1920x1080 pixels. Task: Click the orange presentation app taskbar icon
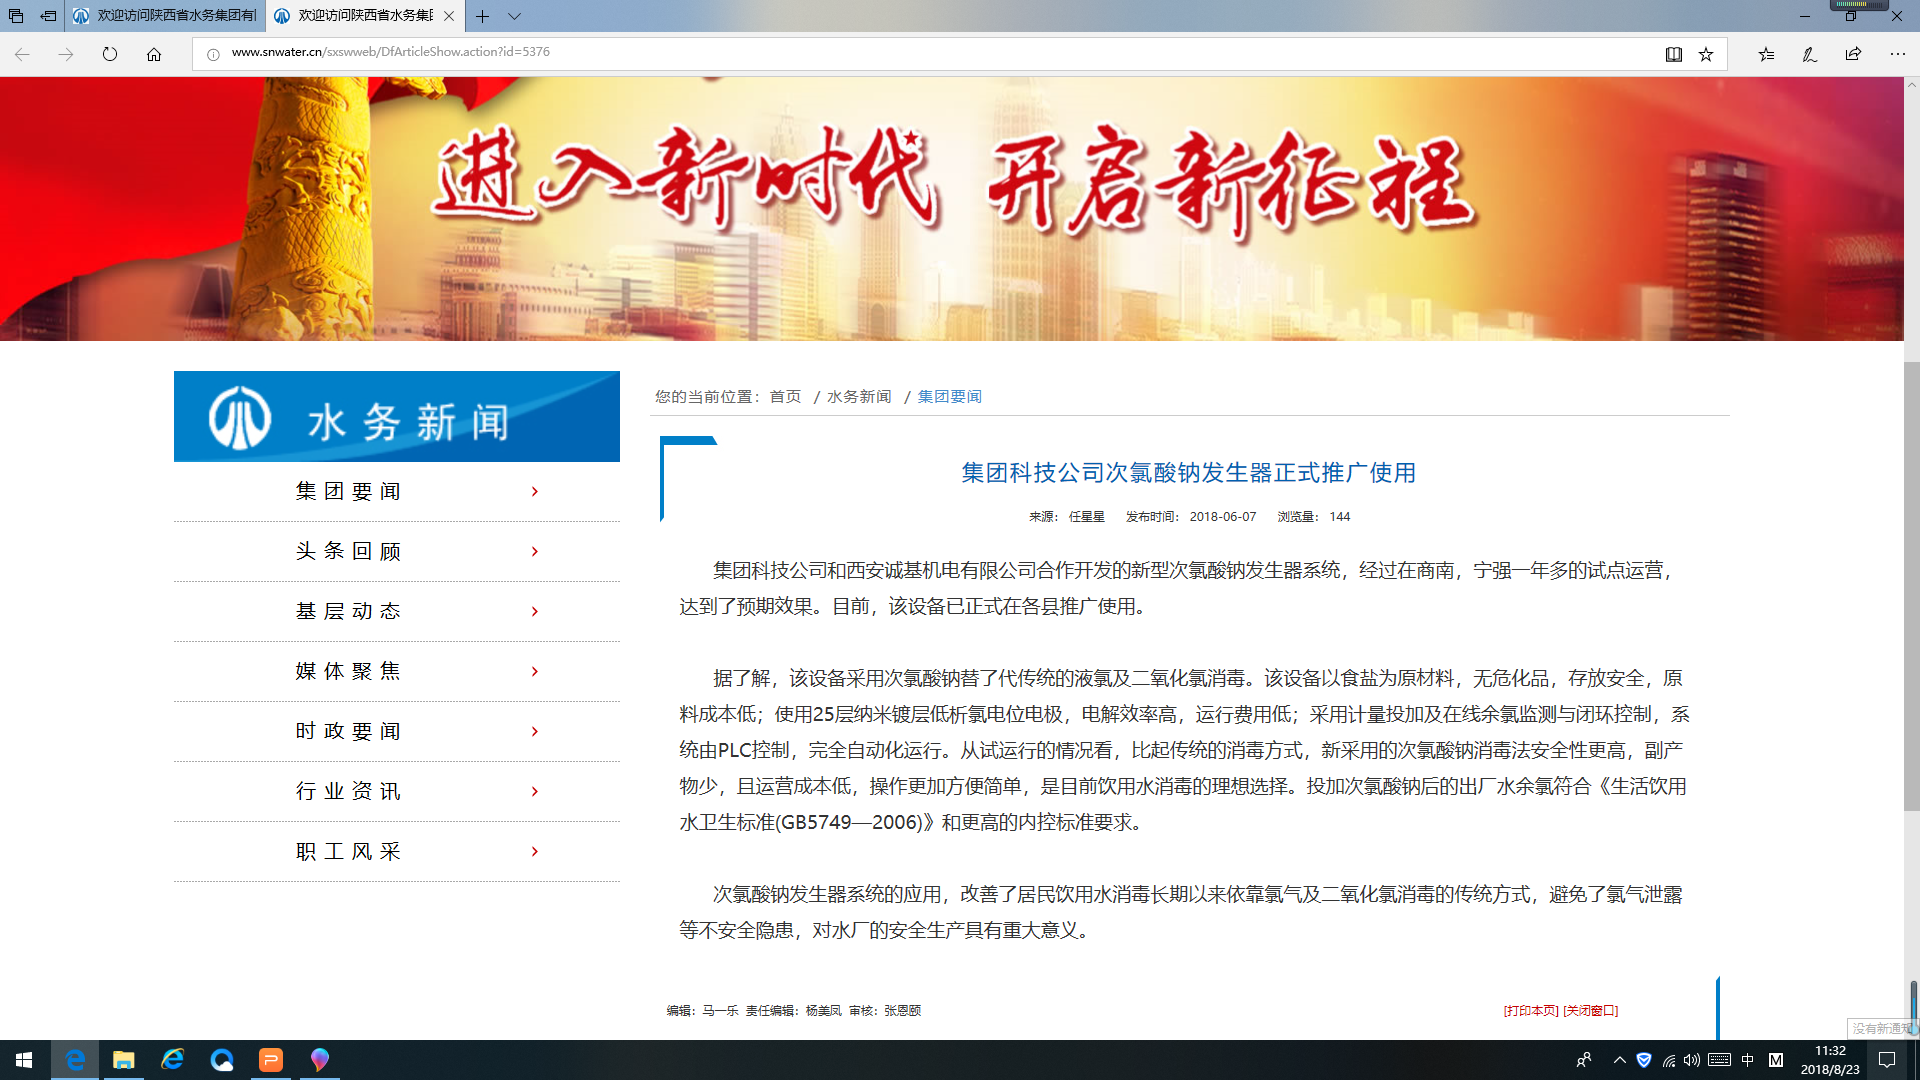coord(270,1060)
